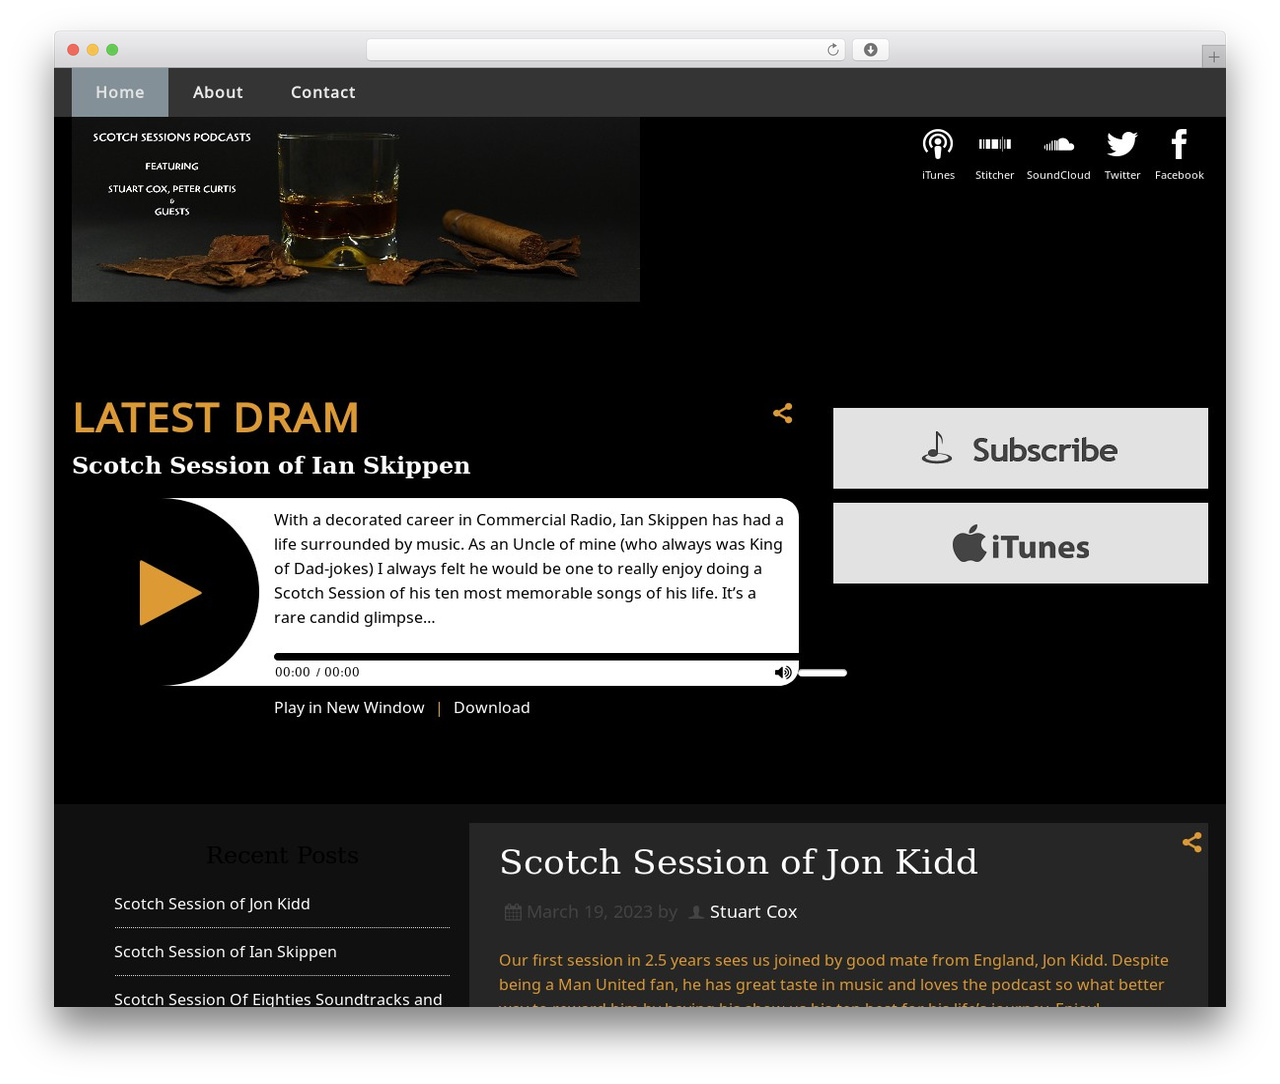The height and width of the screenshot is (1084, 1280).
Task: Open the Stitcher icon link
Action: click(994, 154)
